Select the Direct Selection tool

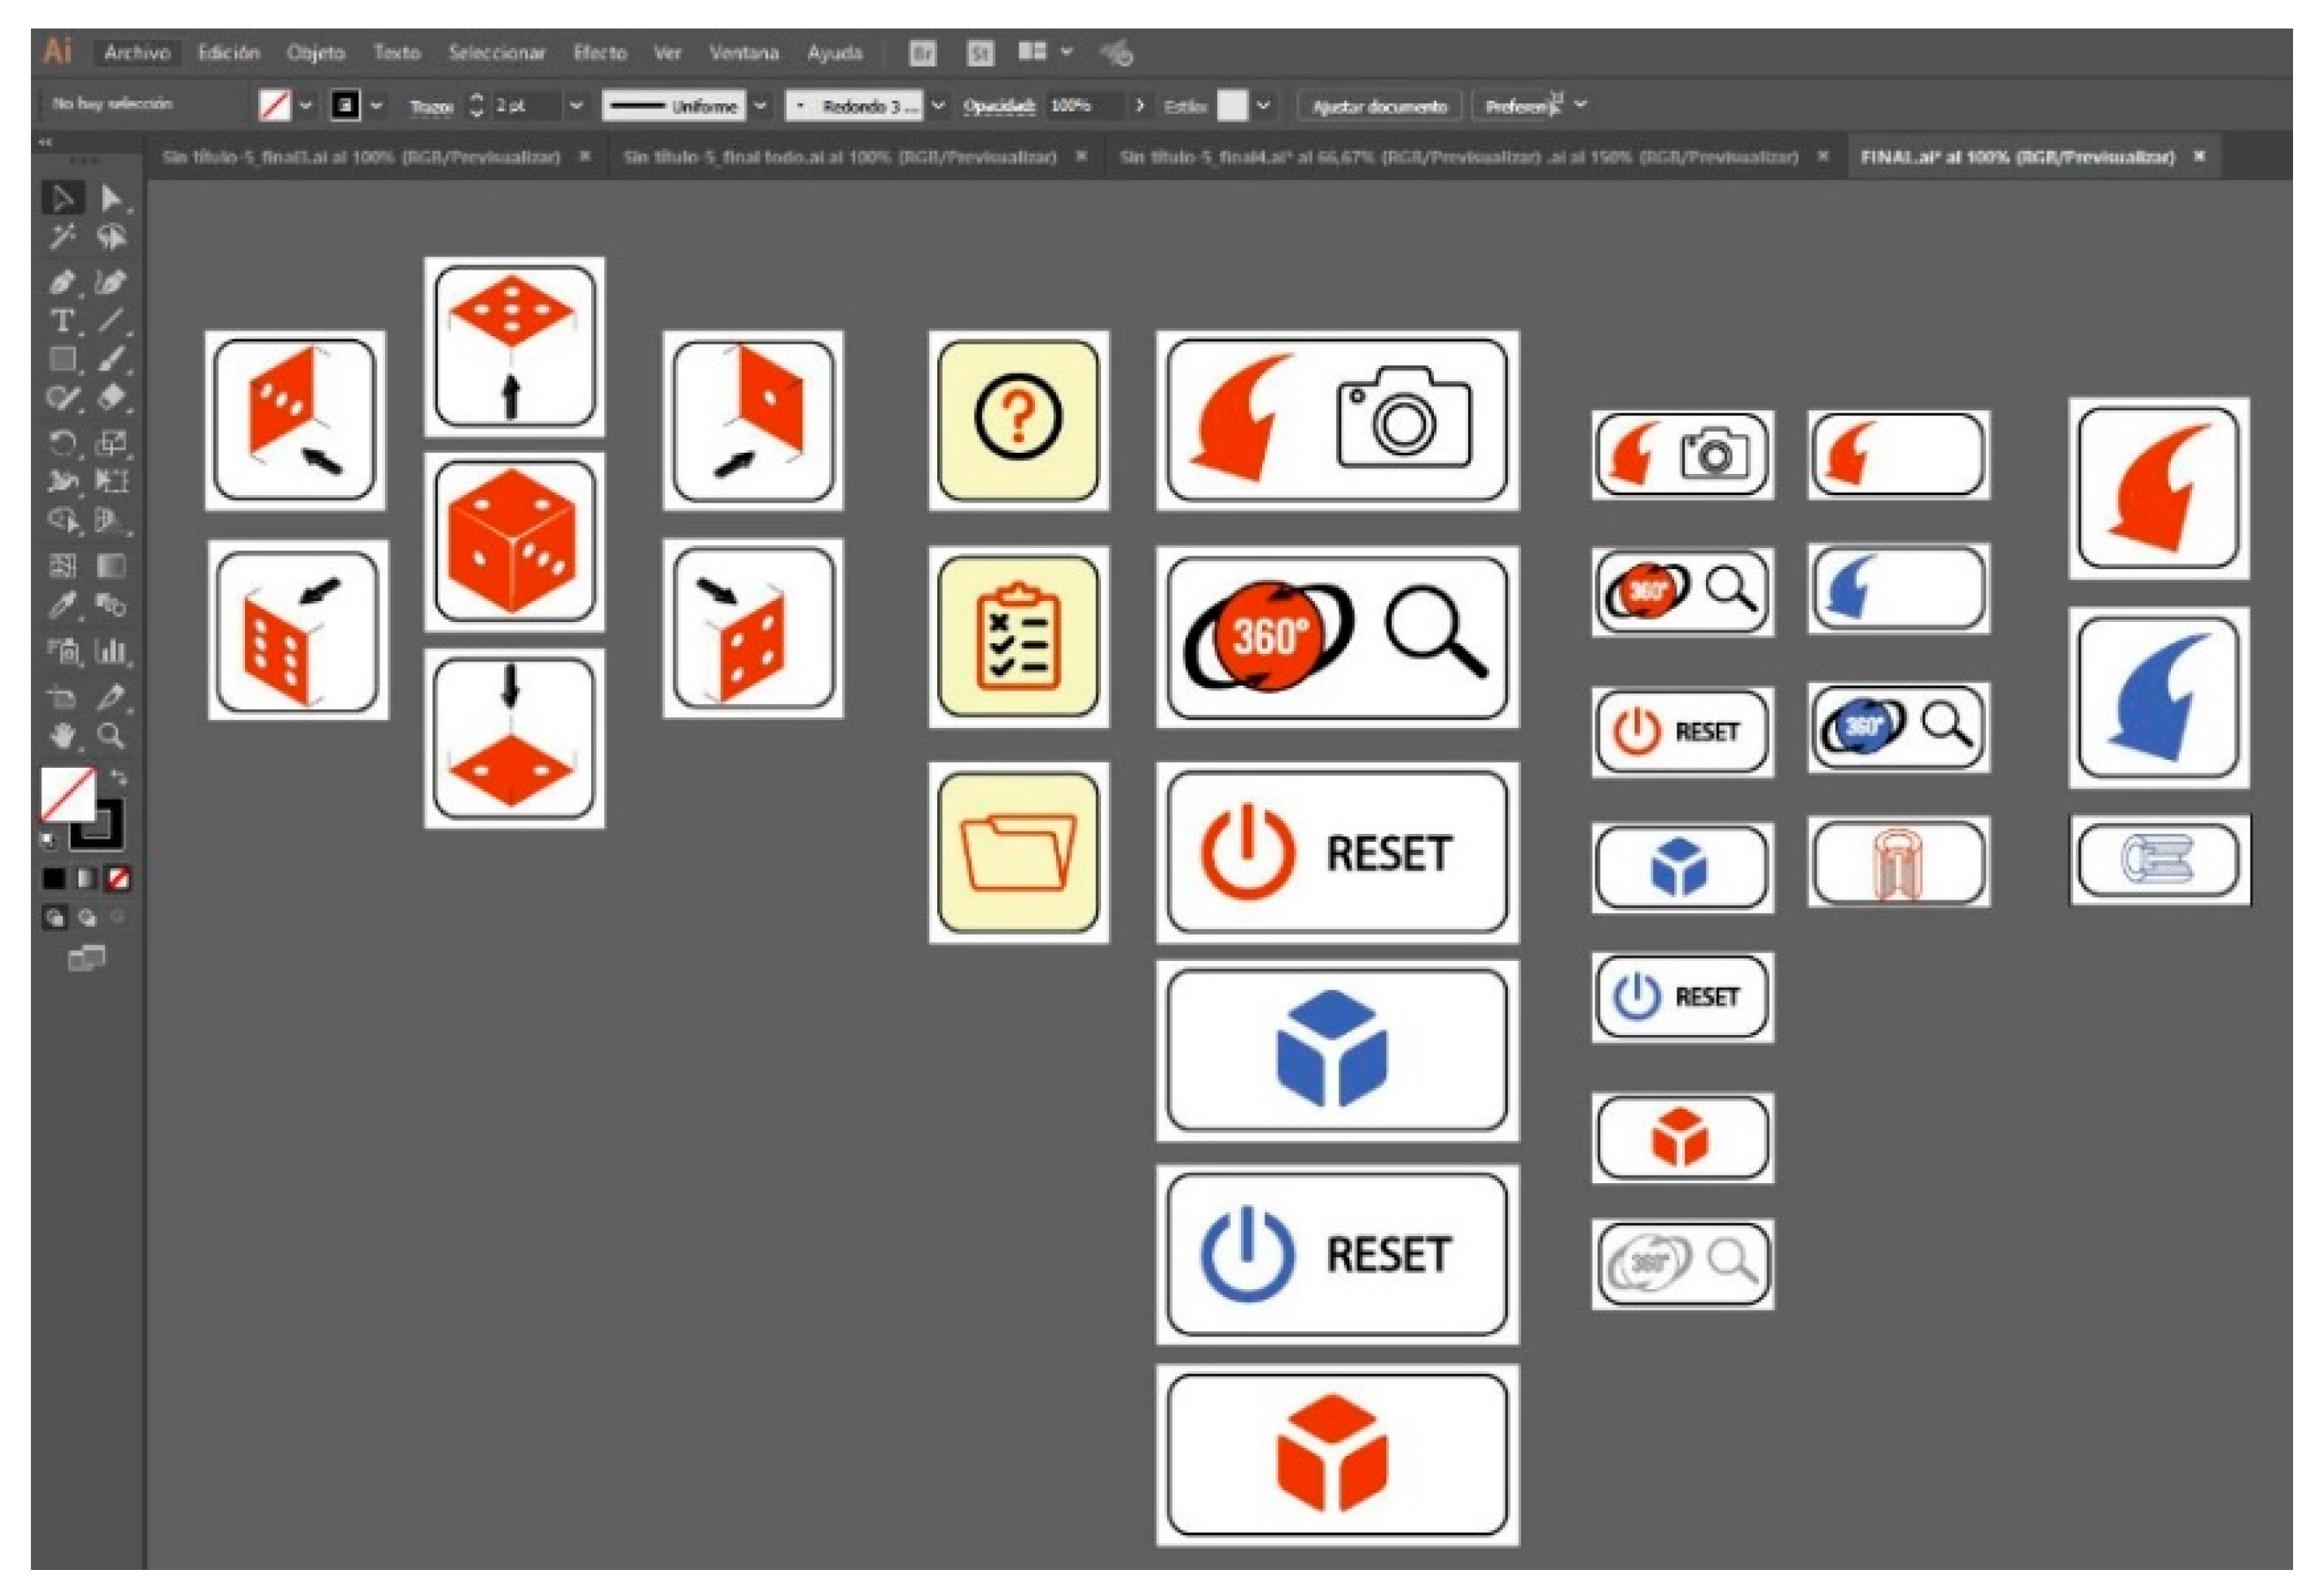coord(111,198)
